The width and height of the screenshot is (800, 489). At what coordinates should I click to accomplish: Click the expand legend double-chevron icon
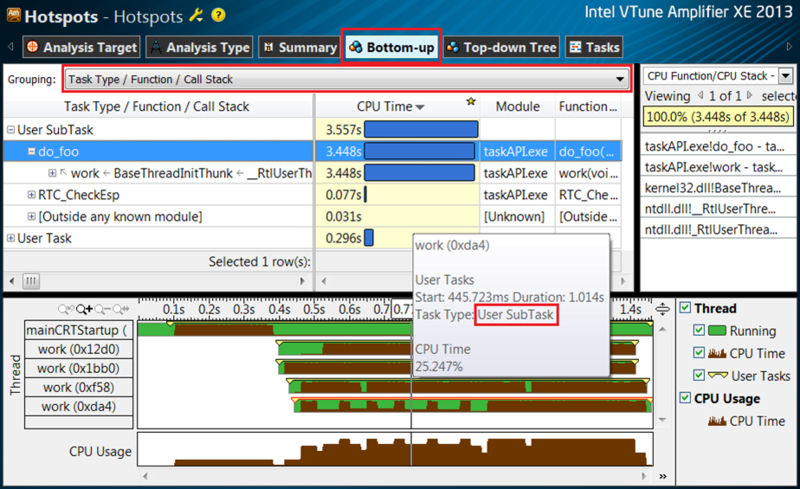(662, 476)
